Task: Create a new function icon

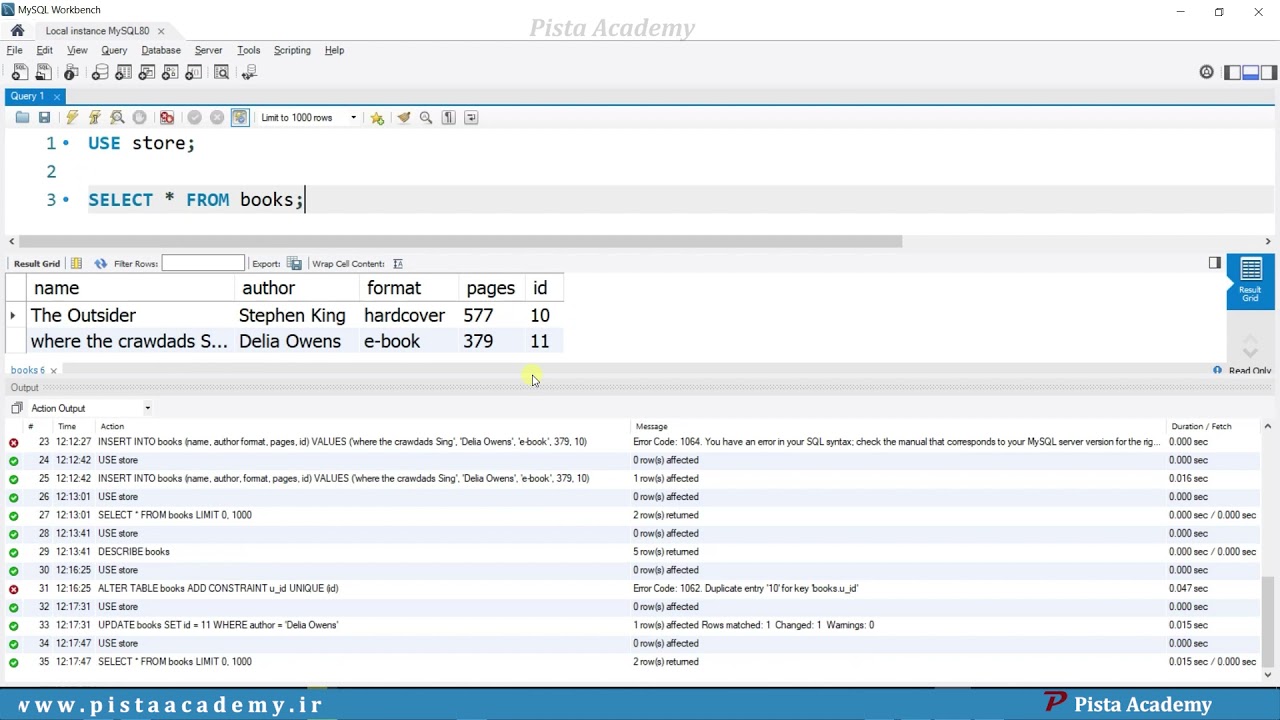Action: click(x=193, y=72)
